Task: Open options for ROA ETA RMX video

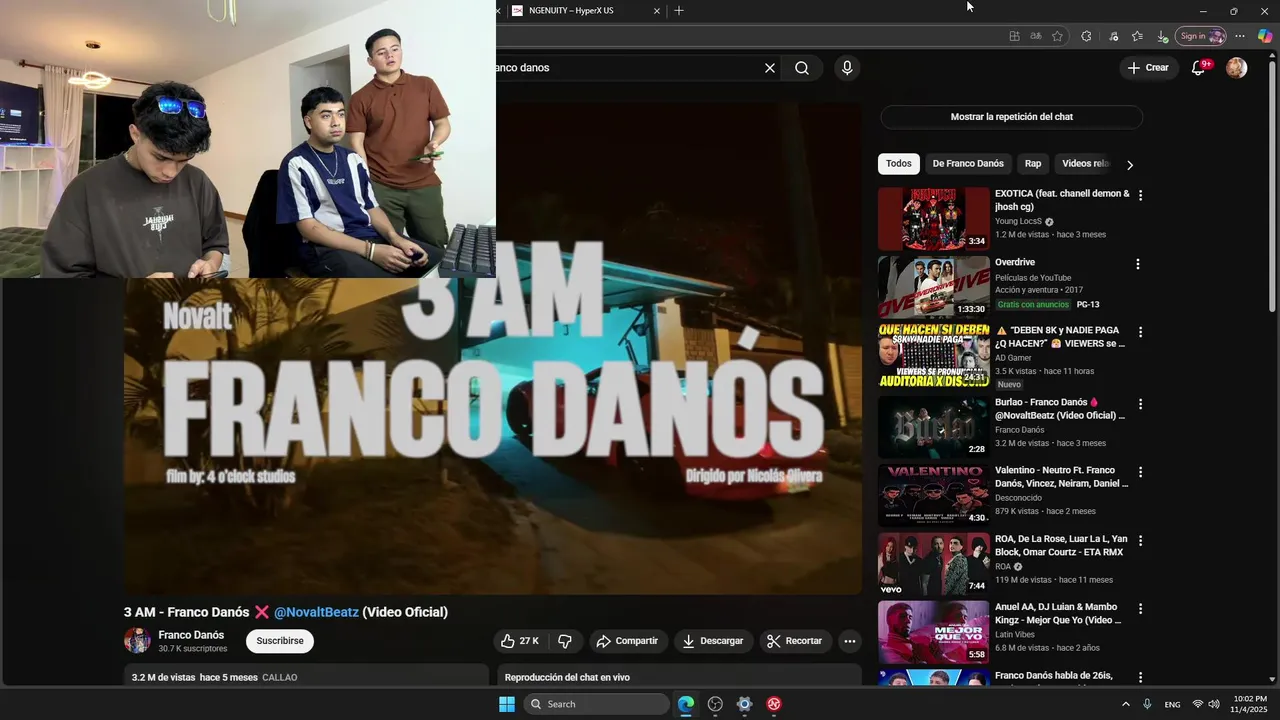Action: coord(1140,540)
